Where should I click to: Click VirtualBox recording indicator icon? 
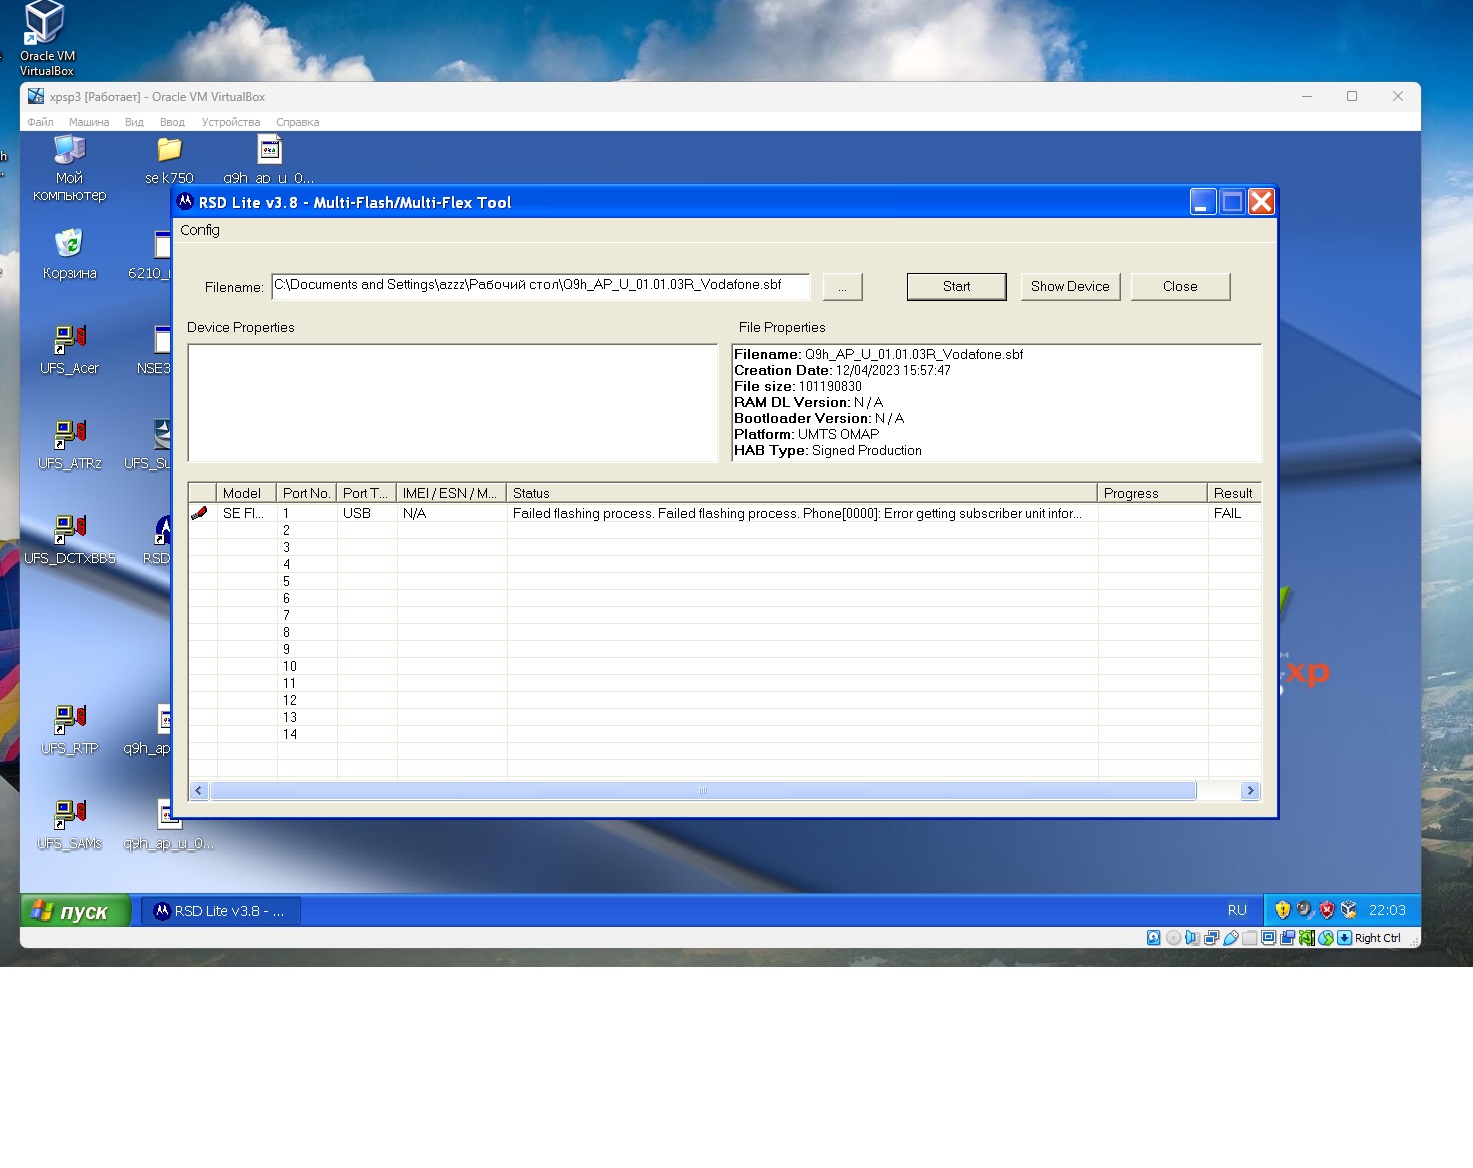(x=1287, y=938)
